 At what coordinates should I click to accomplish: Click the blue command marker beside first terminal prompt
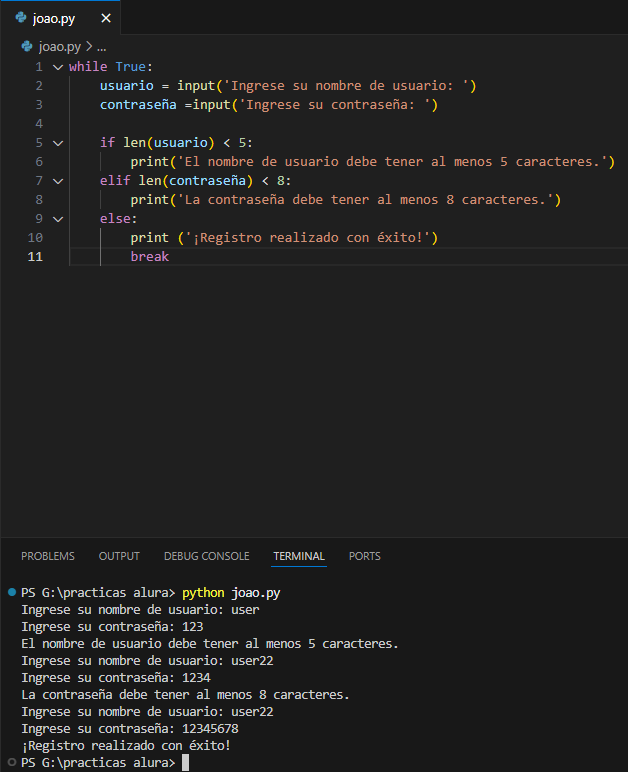coord(11,593)
